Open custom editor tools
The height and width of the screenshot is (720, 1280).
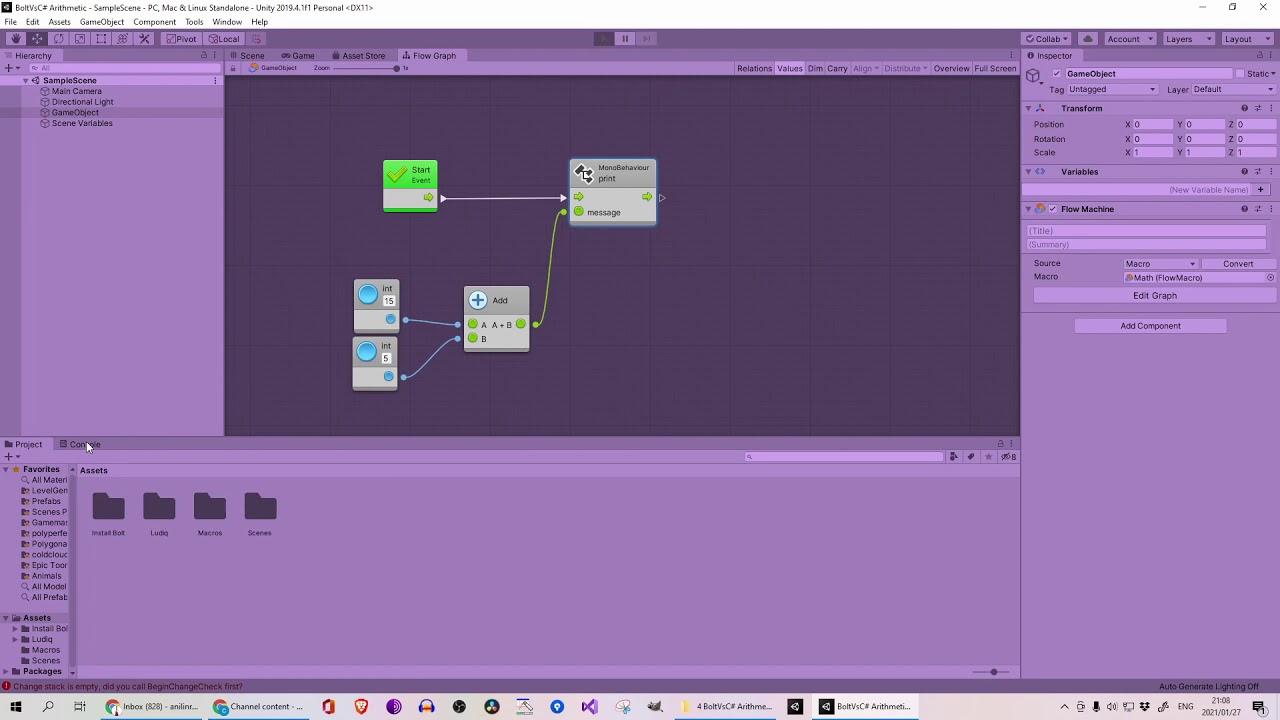(x=144, y=39)
